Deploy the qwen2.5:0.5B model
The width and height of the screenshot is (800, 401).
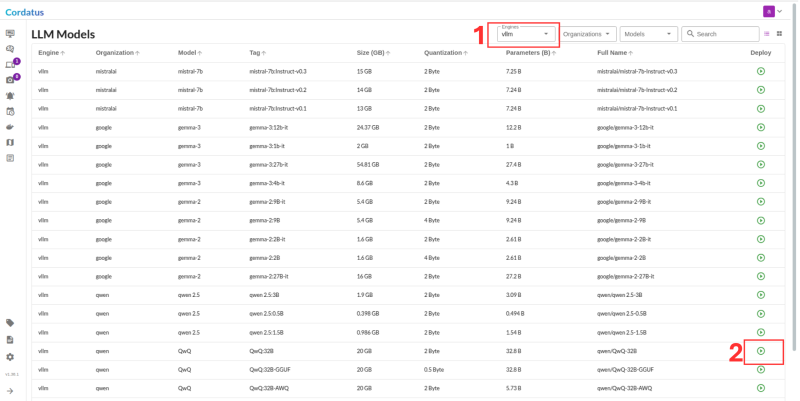pyautogui.click(x=760, y=314)
